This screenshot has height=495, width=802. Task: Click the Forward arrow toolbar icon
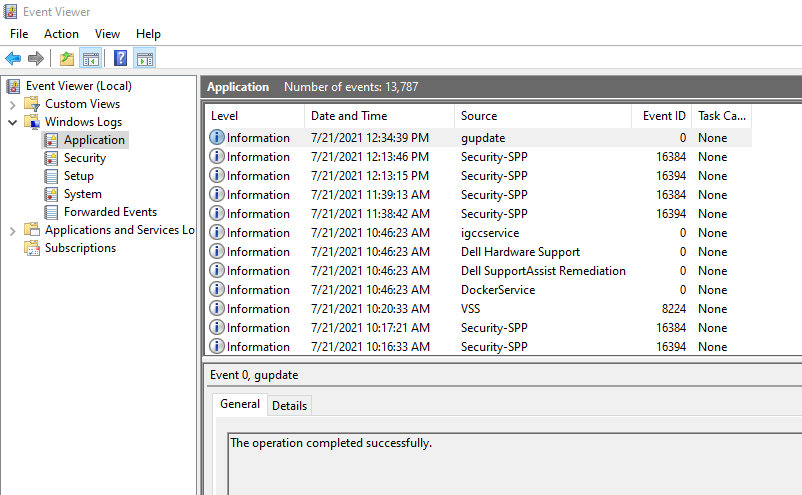click(35, 58)
